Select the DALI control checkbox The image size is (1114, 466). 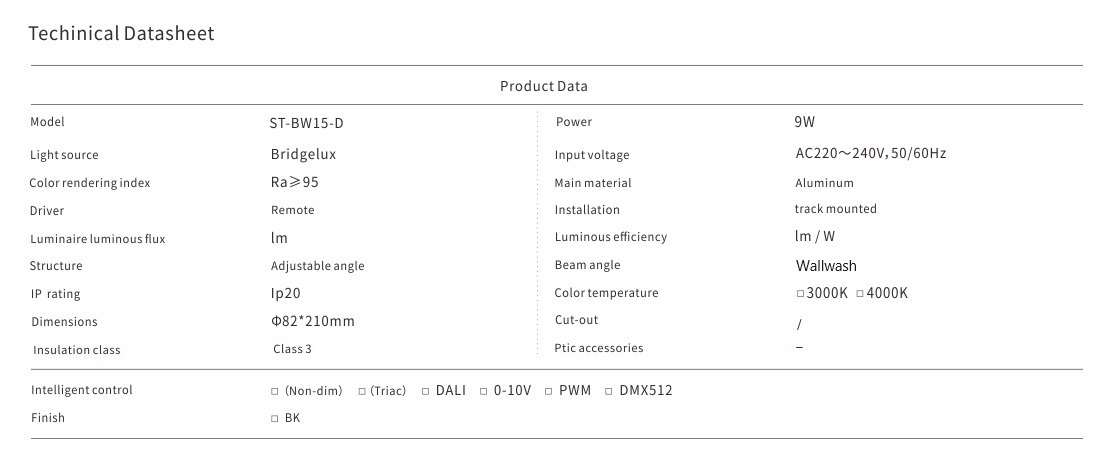click(x=426, y=391)
